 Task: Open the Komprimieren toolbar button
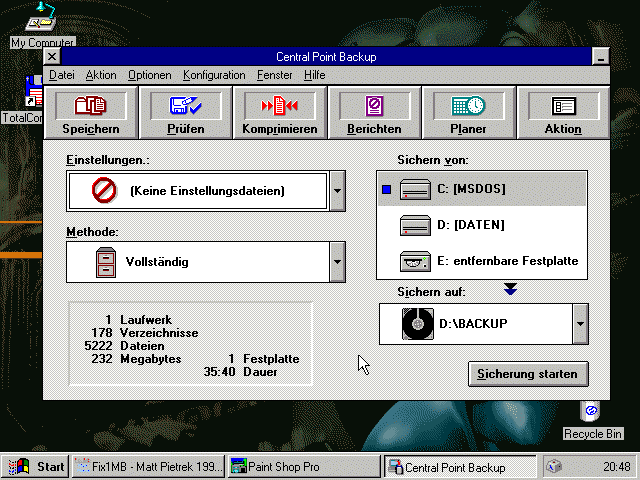[x=280, y=113]
